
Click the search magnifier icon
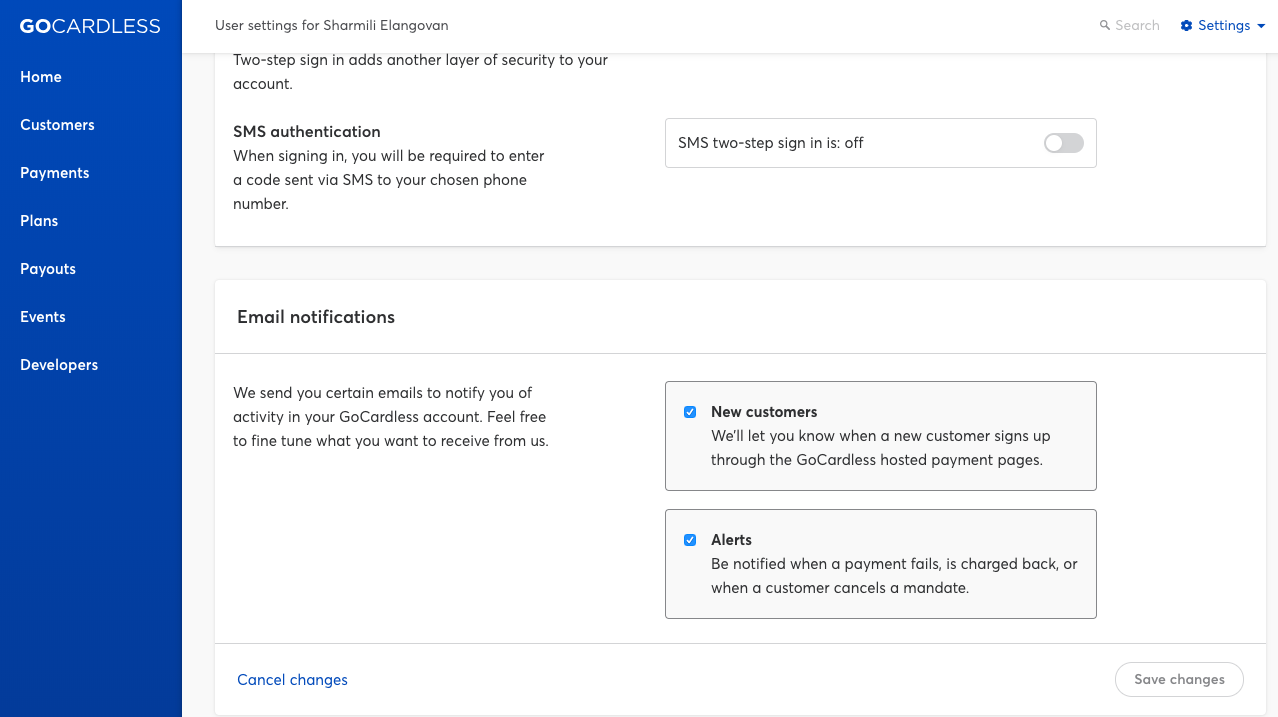1104,26
